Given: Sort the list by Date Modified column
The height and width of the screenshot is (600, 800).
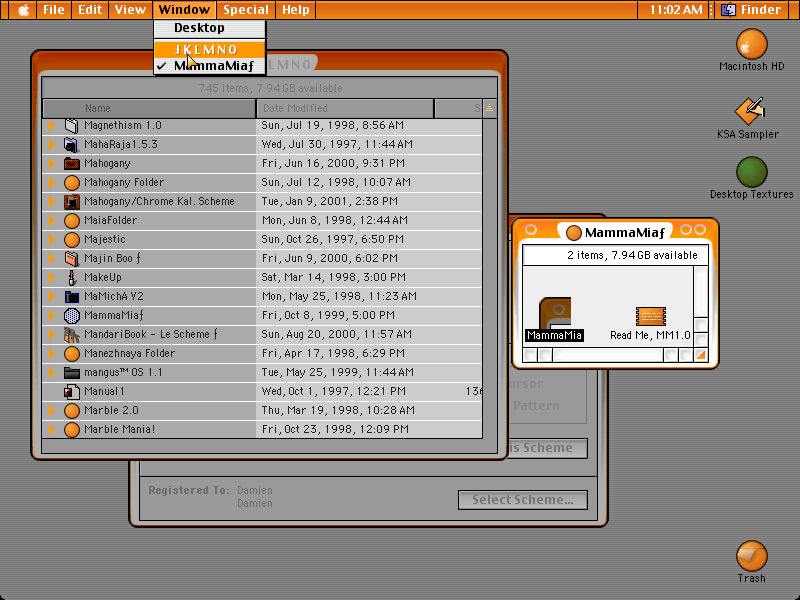Looking at the screenshot, I should click(345, 109).
